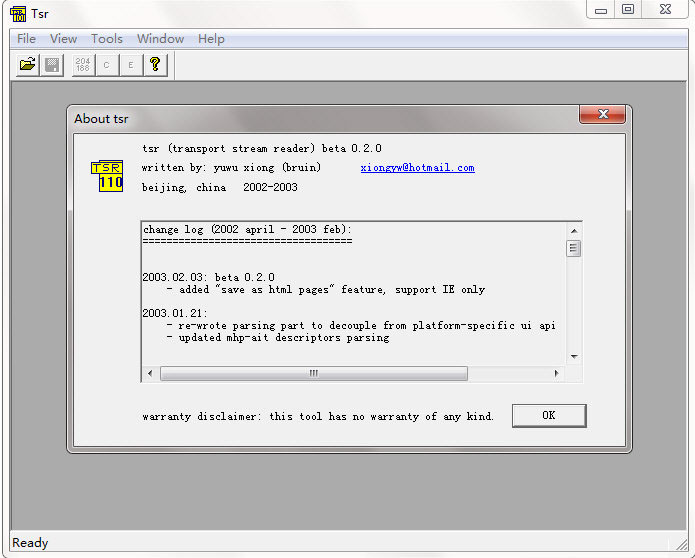Click the "change log (2002 april - 2003 feb)" heading

[x=247, y=230]
